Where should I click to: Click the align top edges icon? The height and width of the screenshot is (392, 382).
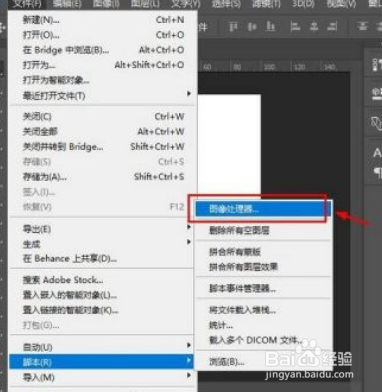point(233,26)
